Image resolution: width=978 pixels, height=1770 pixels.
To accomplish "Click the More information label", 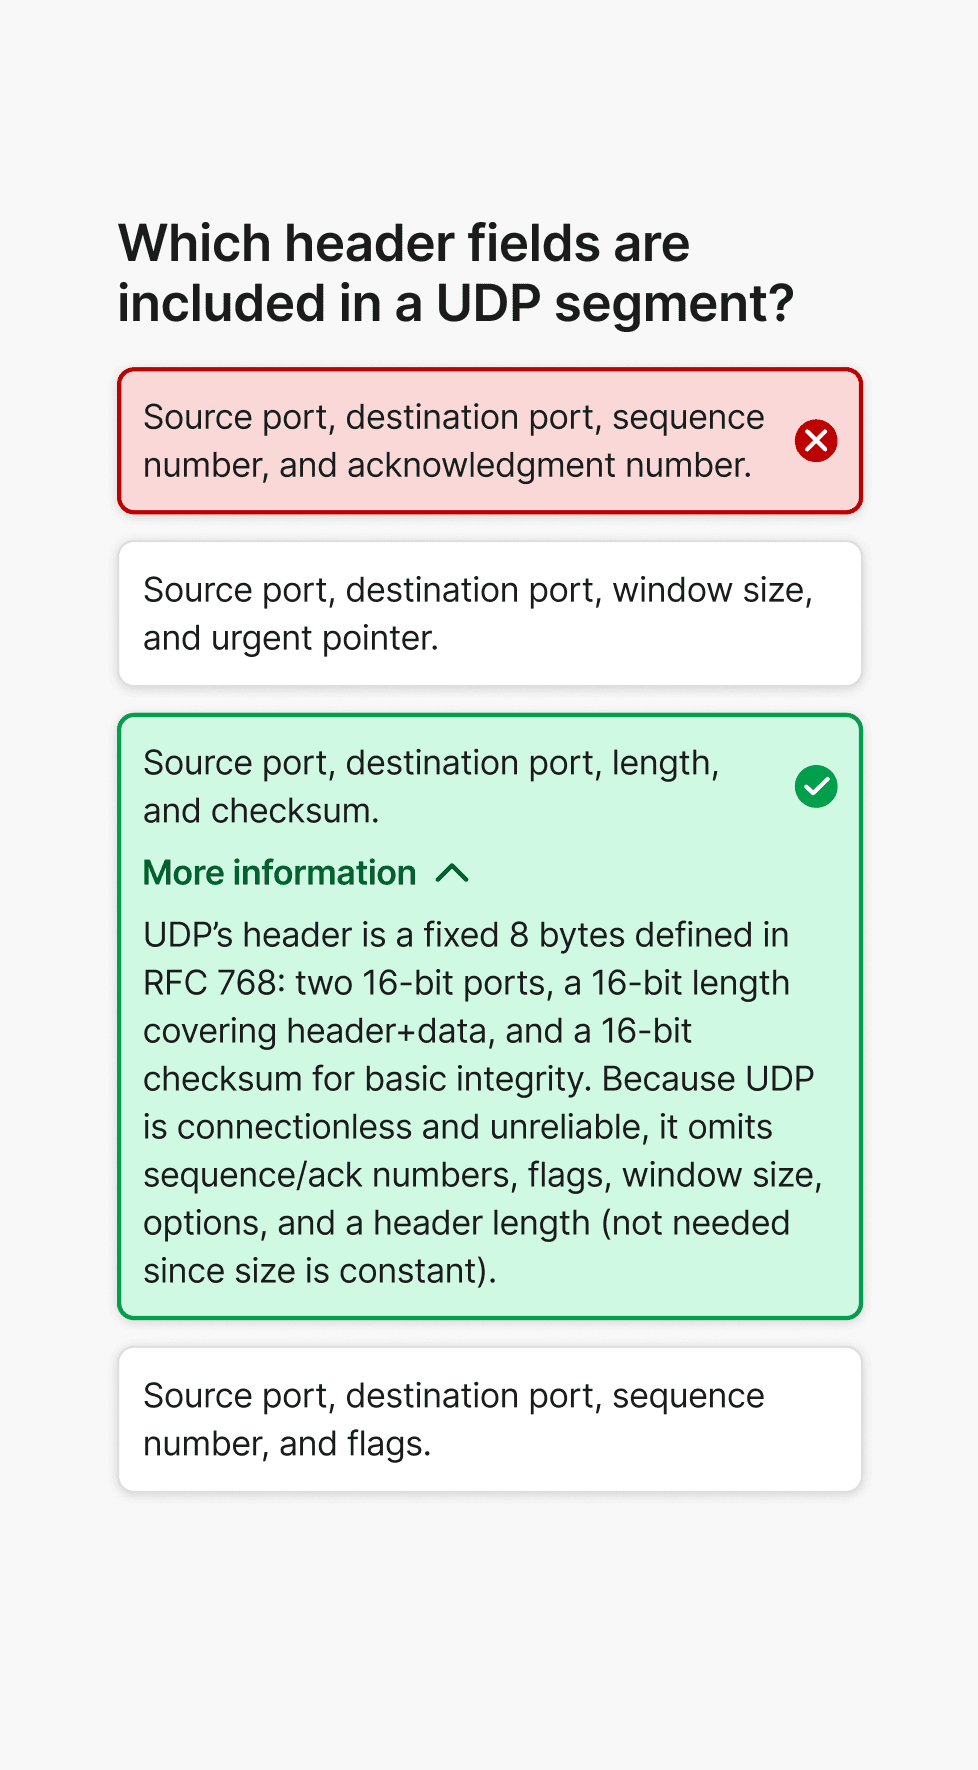I will click(x=280, y=873).
